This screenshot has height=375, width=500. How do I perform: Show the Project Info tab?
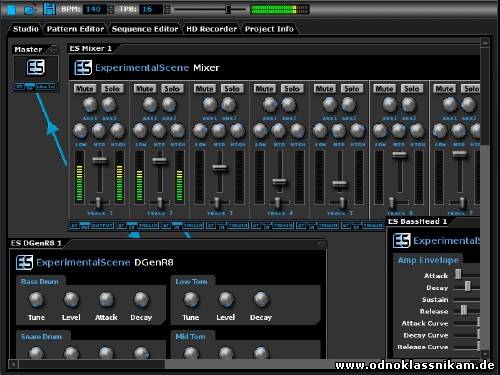pyautogui.click(x=269, y=29)
